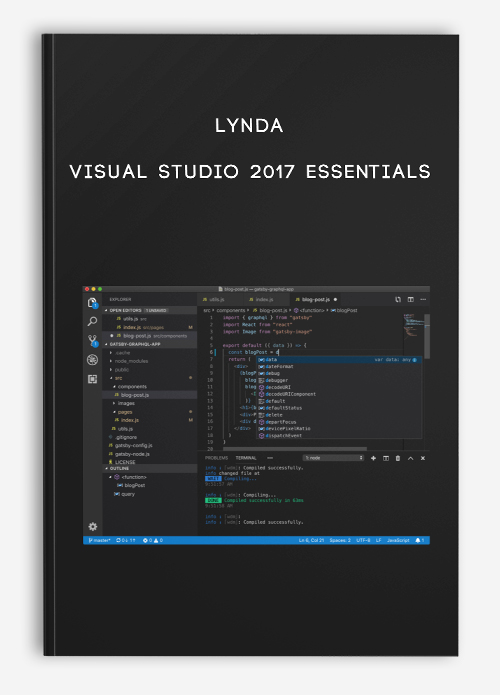
Task: Open the Extensions icon in activity bar
Action: point(92,379)
